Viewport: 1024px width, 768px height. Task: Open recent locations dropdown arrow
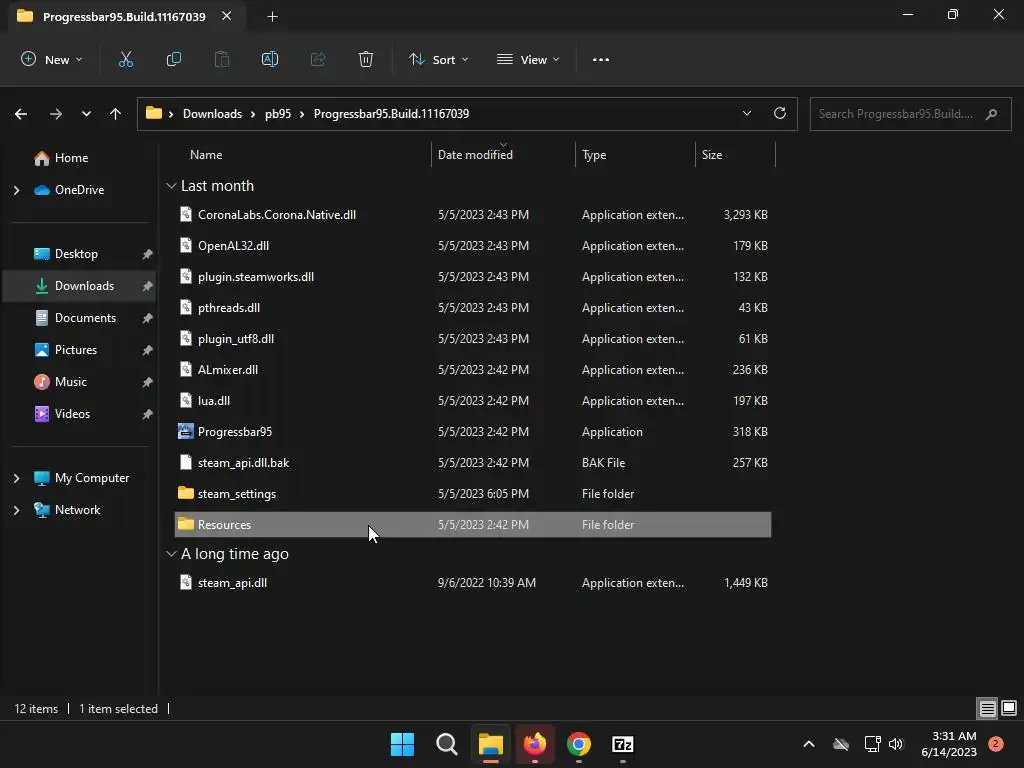tap(86, 114)
